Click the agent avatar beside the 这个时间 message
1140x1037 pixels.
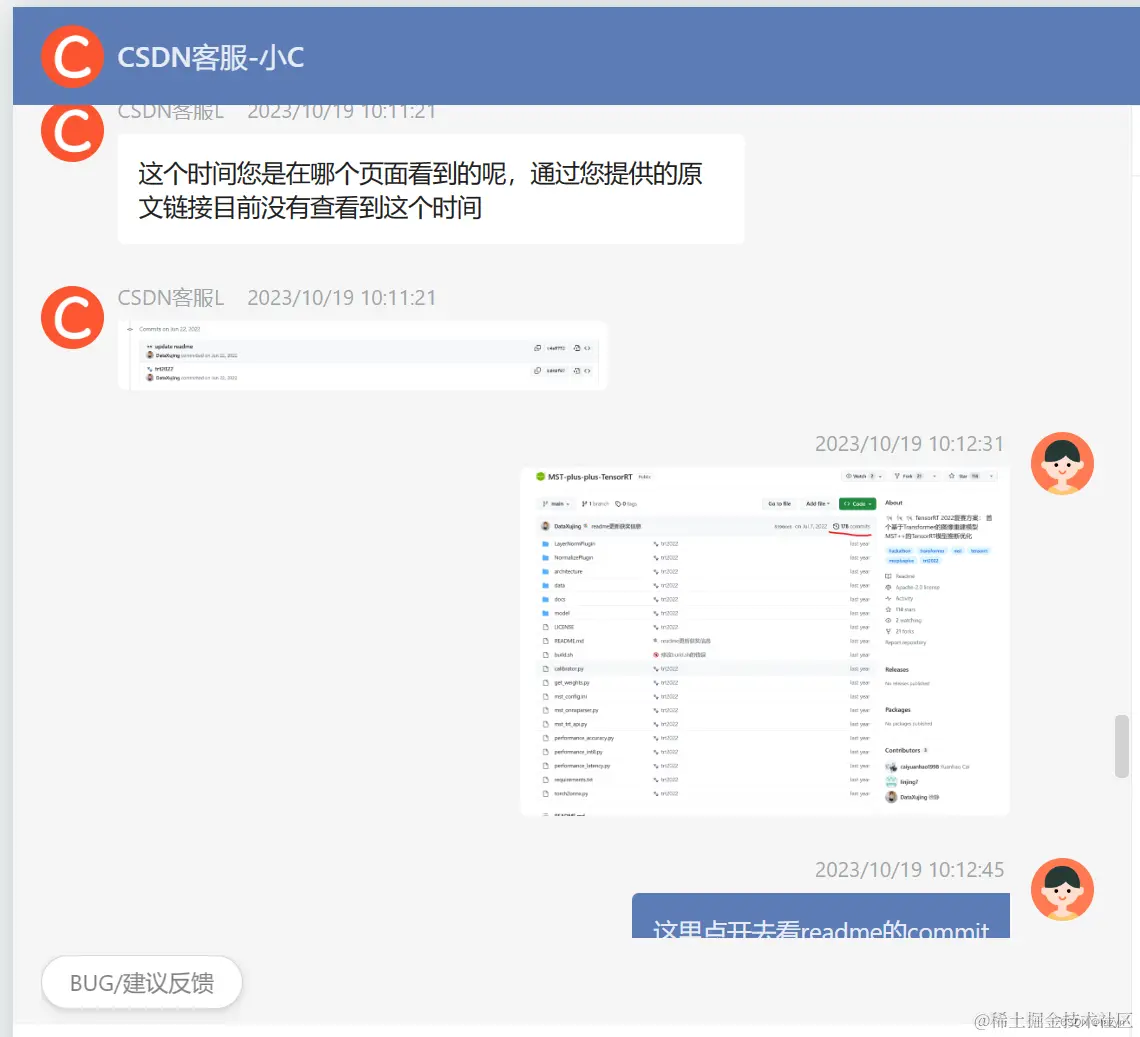[72, 132]
